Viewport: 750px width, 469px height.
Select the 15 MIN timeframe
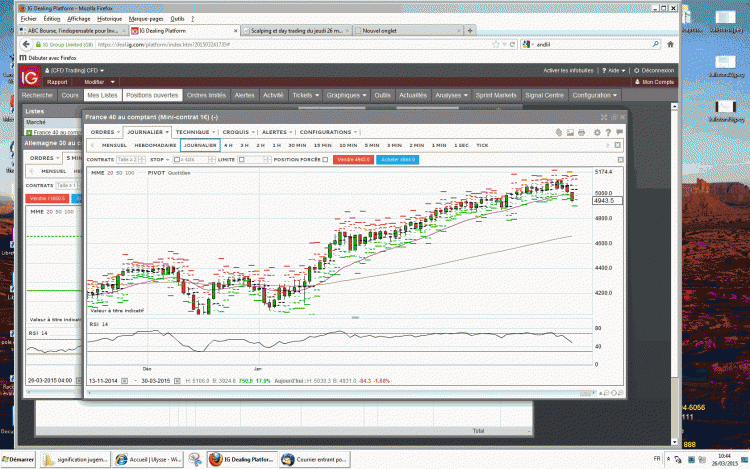(x=322, y=145)
